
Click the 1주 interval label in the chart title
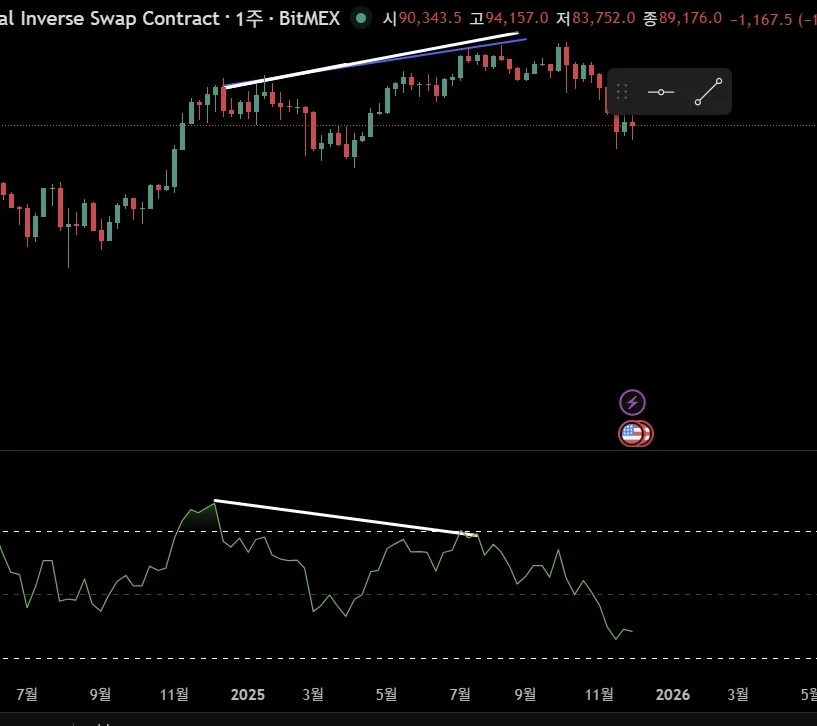click(249, 19)
